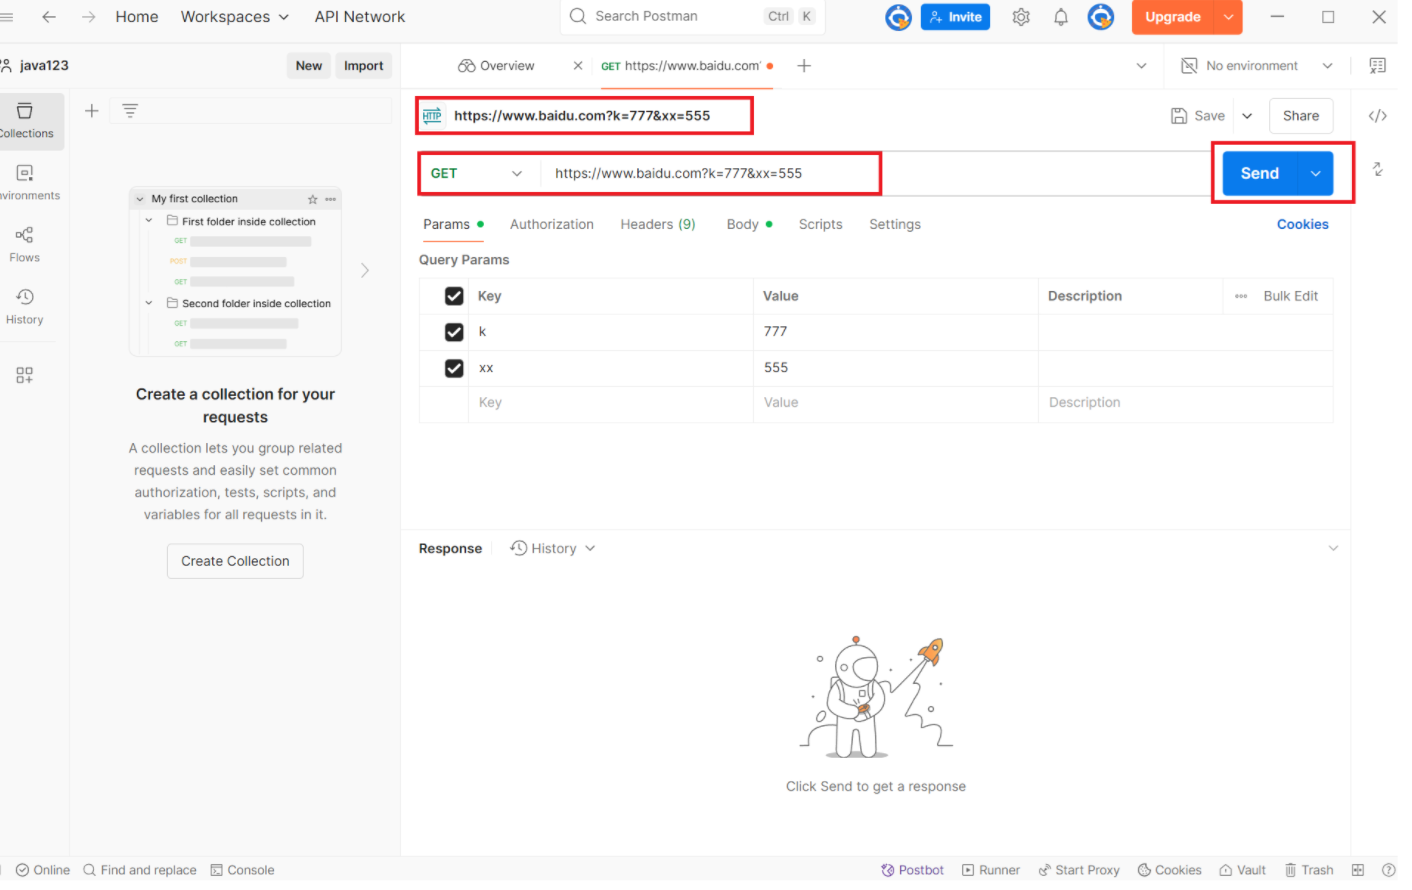1412x890 pixels.
Task: Open the help icon in status bar
Action: point(1388,870)
